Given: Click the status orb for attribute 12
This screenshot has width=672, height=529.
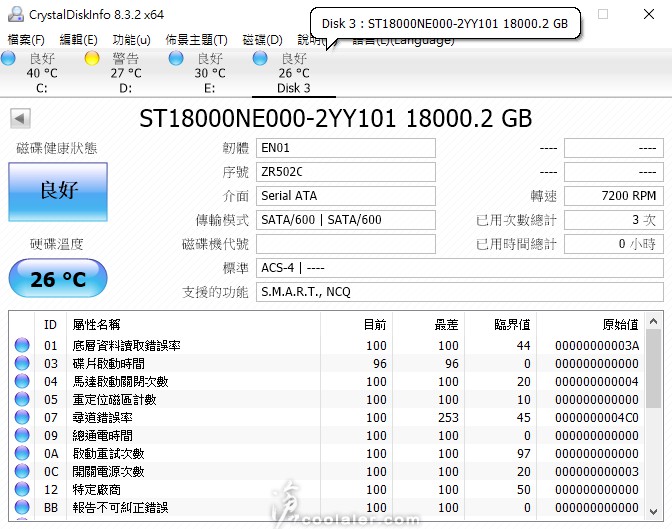Looking at the screenshot, I should (x=22, y=489).
